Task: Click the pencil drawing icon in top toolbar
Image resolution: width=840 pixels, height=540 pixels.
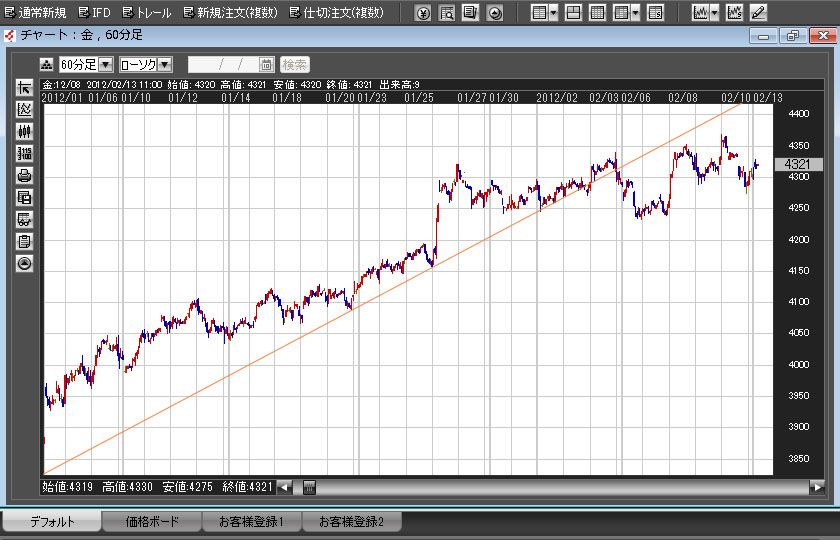Action: [x=758, y=13]
